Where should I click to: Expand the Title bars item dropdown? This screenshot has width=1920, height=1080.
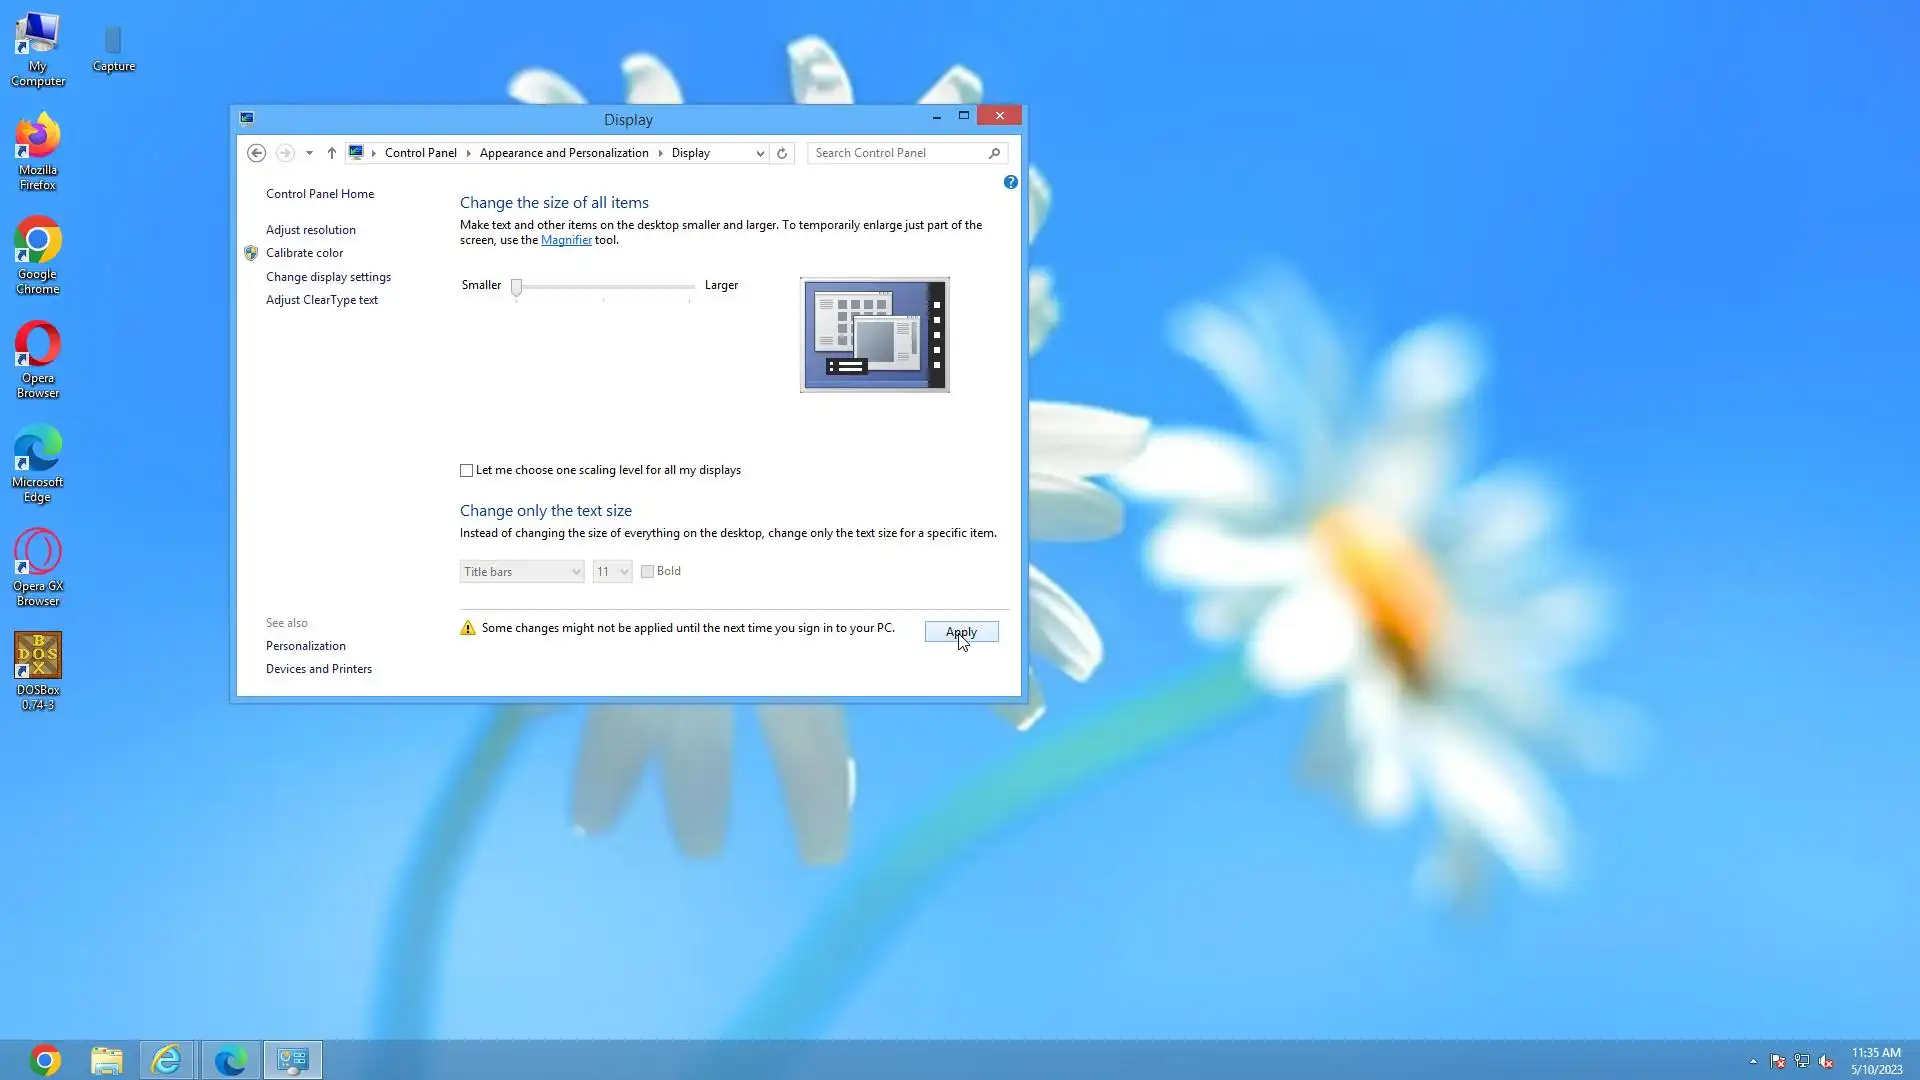(521, 572)
